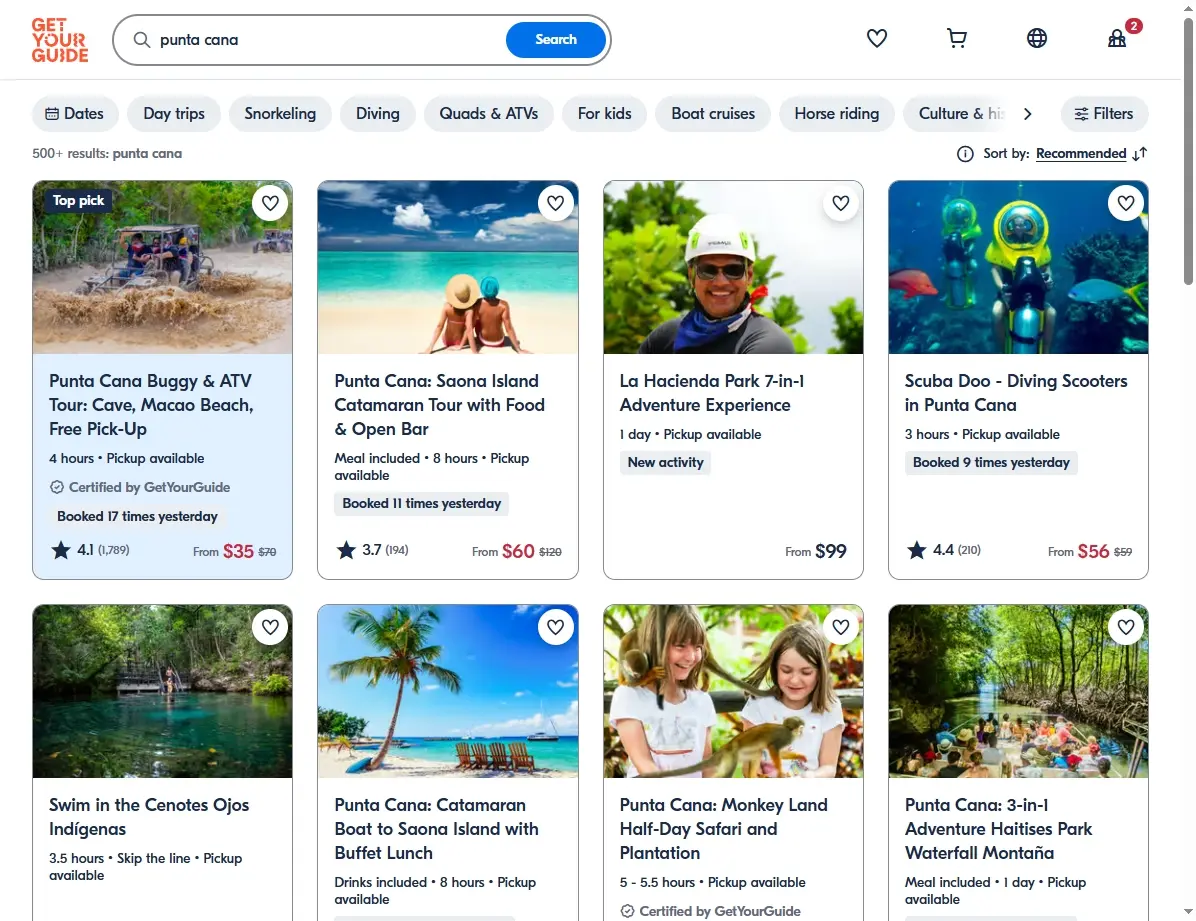
Task: Open the underwater scooters thumbnail
Action: pyautogui.click(x=1018, y=267)
